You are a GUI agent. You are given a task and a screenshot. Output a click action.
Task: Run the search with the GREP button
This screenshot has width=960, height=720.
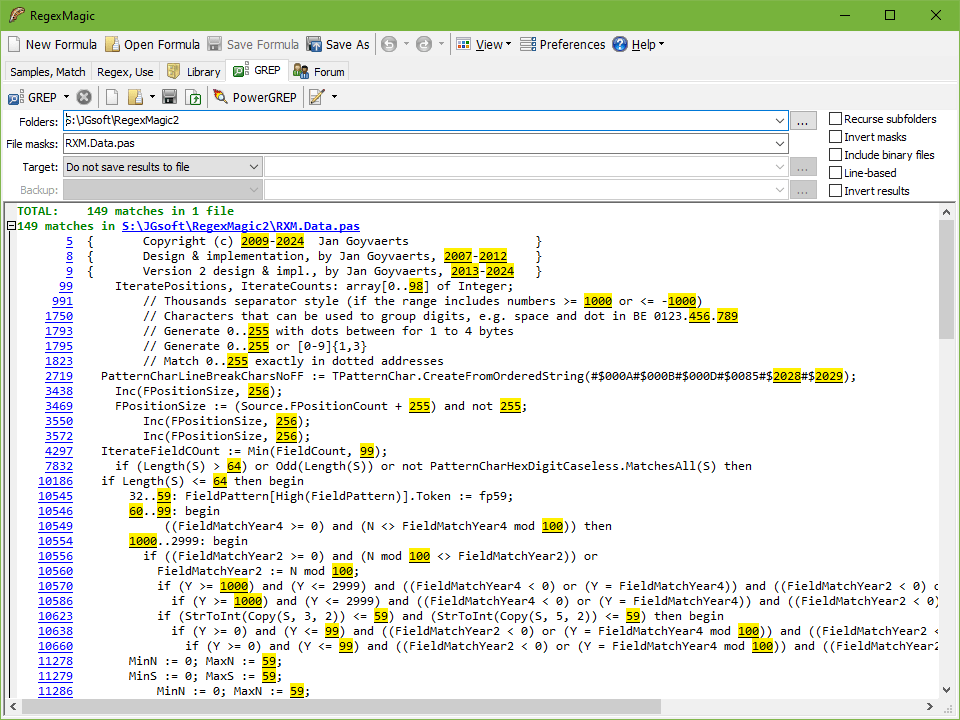point(32,97)
